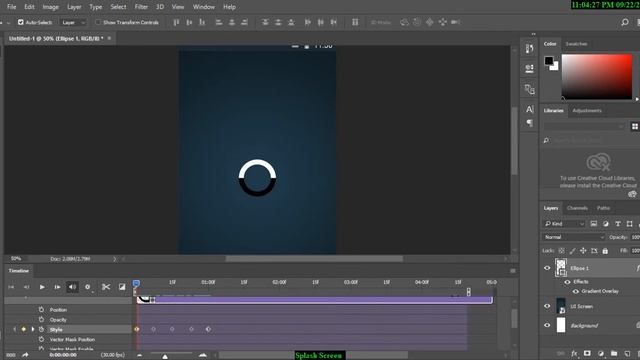Toggle the Auto-Select checkbox
Image resolution: width=640 pixels, height=360 pixels.
pyautogui.click(x=20, y=22)
